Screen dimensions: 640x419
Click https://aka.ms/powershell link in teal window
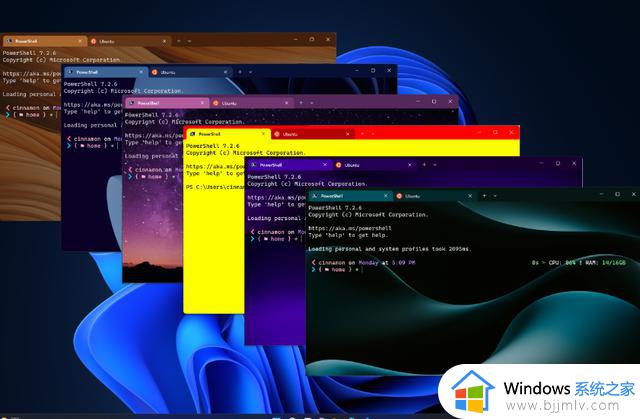(x=350, y=228)
